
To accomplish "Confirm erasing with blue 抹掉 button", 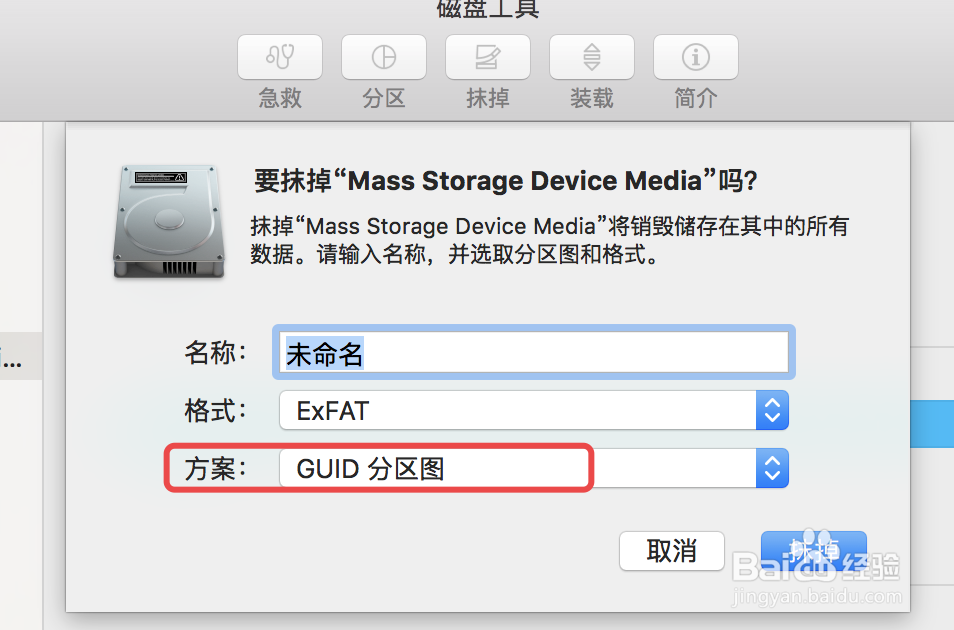I will 814,551.
